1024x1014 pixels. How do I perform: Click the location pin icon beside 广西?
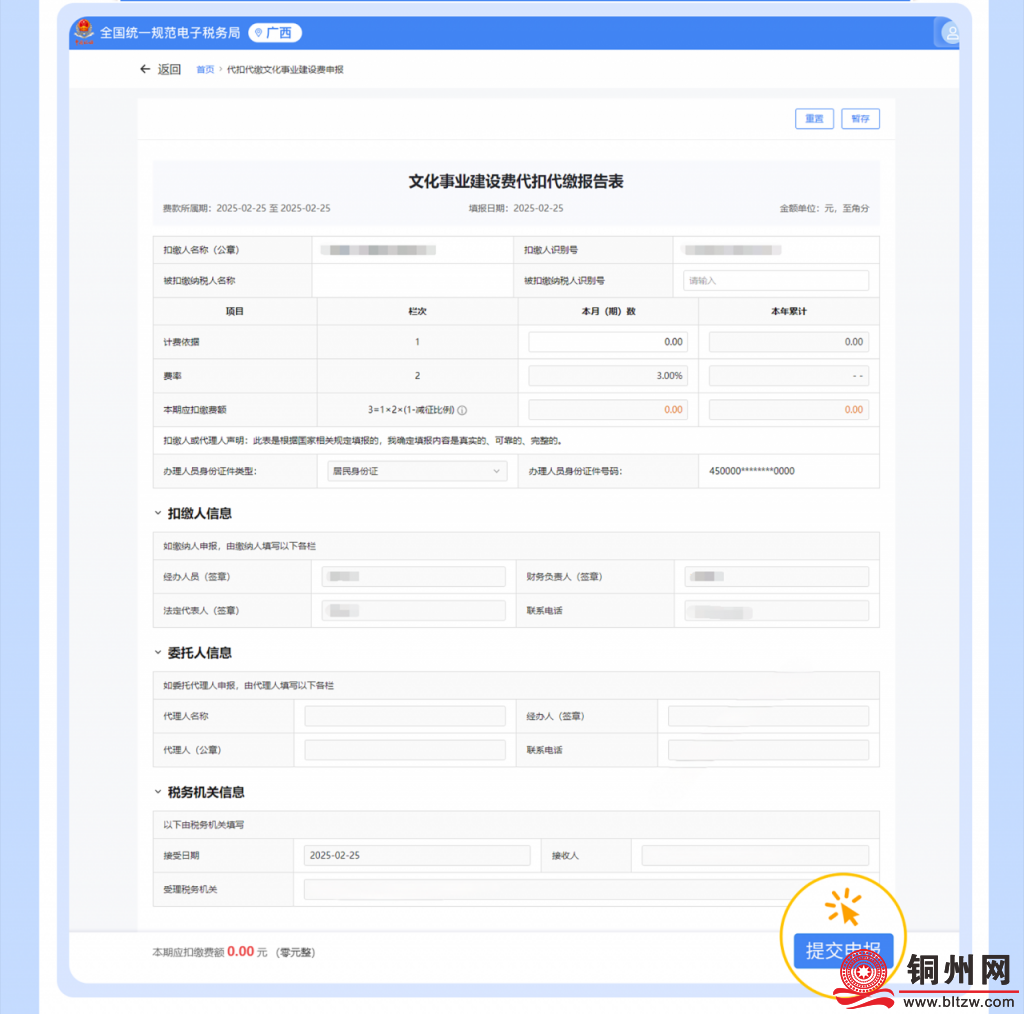259,33
